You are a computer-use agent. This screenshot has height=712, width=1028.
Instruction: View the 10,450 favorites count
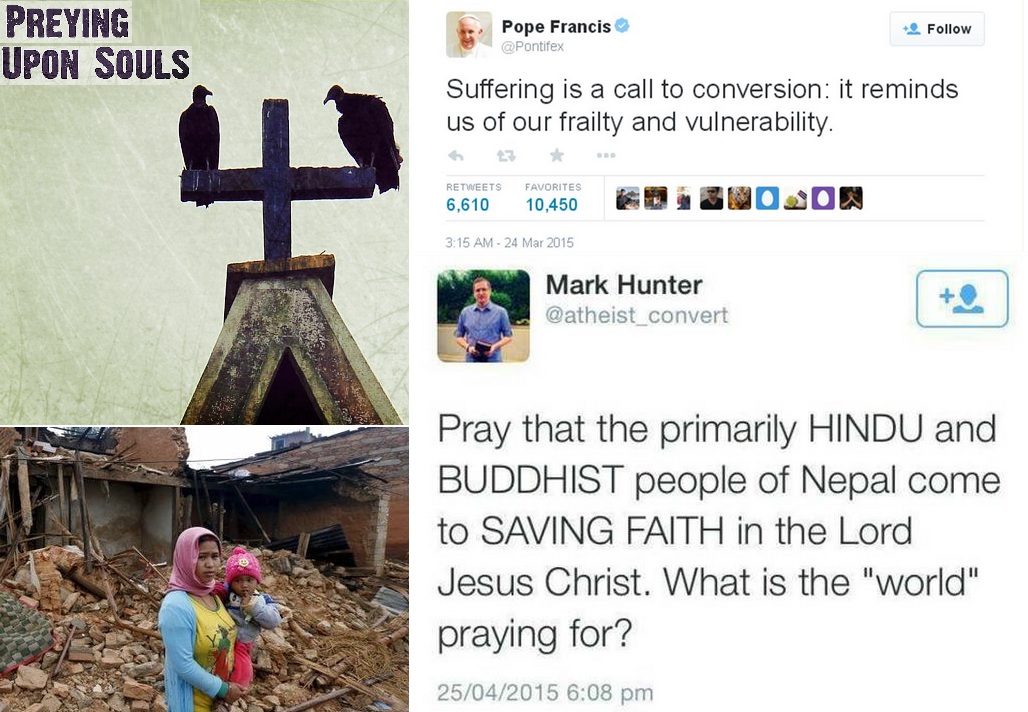(551, 205)
